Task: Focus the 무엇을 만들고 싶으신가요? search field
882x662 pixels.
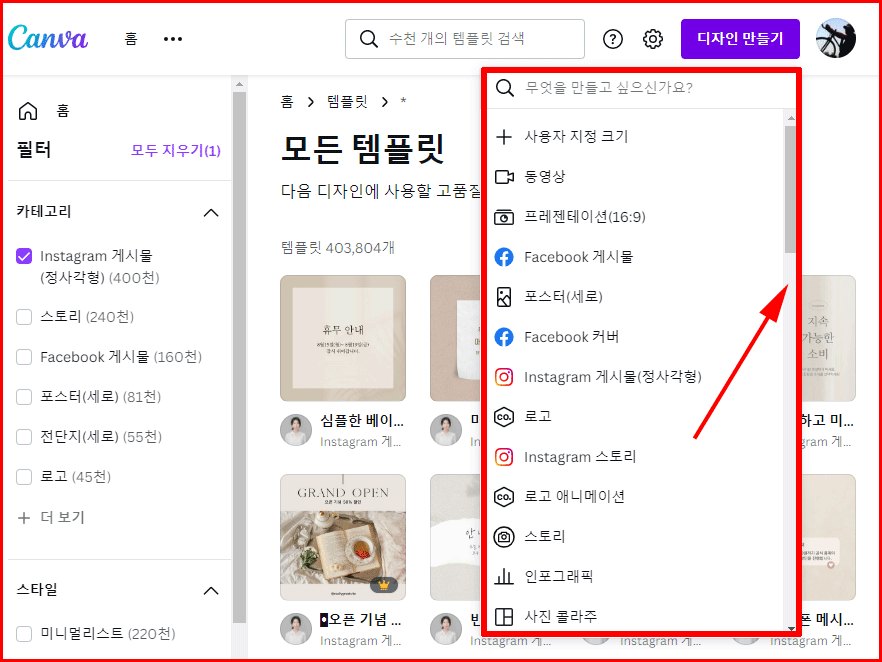Action: coord(641,88)
